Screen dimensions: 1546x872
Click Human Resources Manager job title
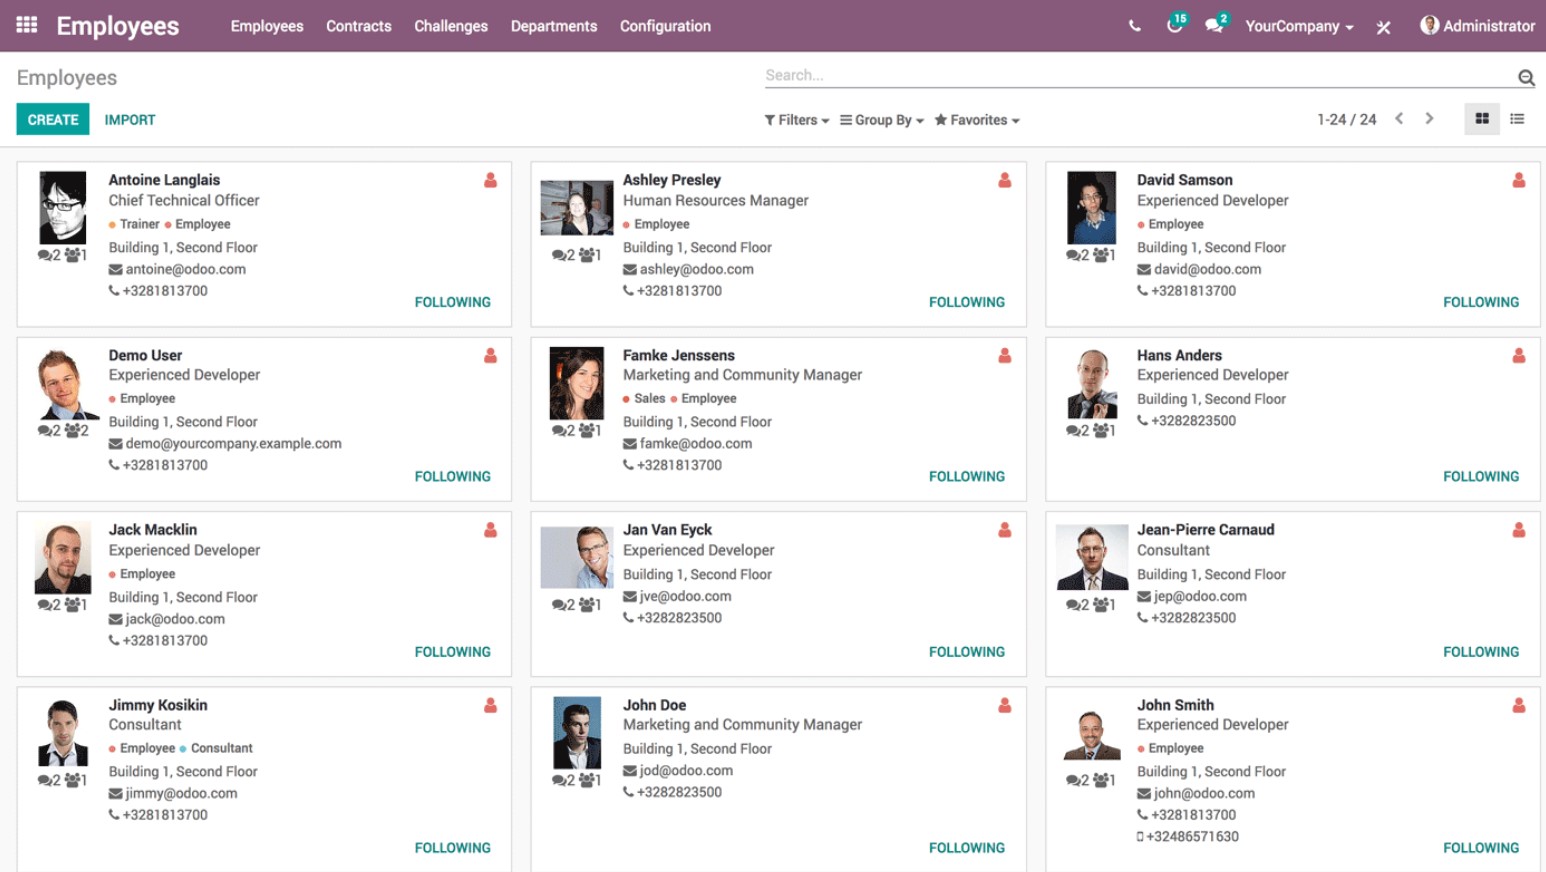click(x=716, y=200)
